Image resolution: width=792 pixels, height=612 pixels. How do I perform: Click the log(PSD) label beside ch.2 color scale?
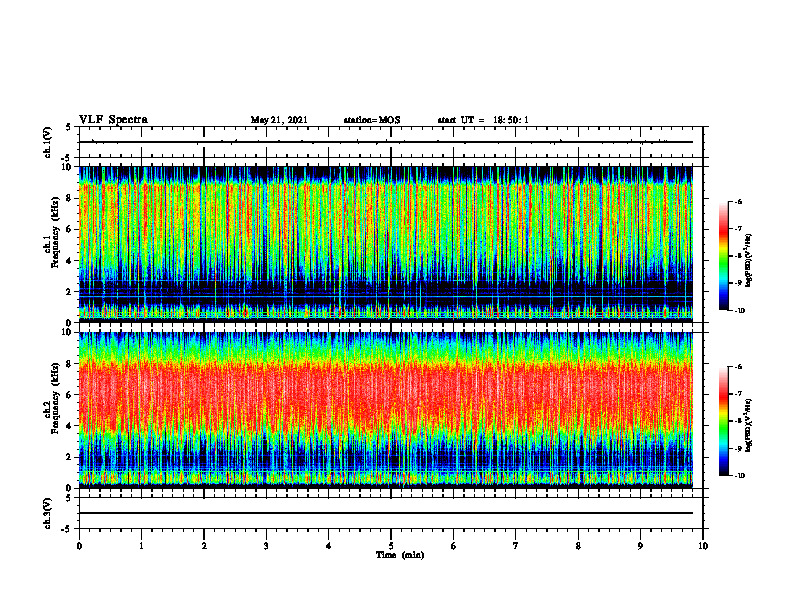click(749, 426)
